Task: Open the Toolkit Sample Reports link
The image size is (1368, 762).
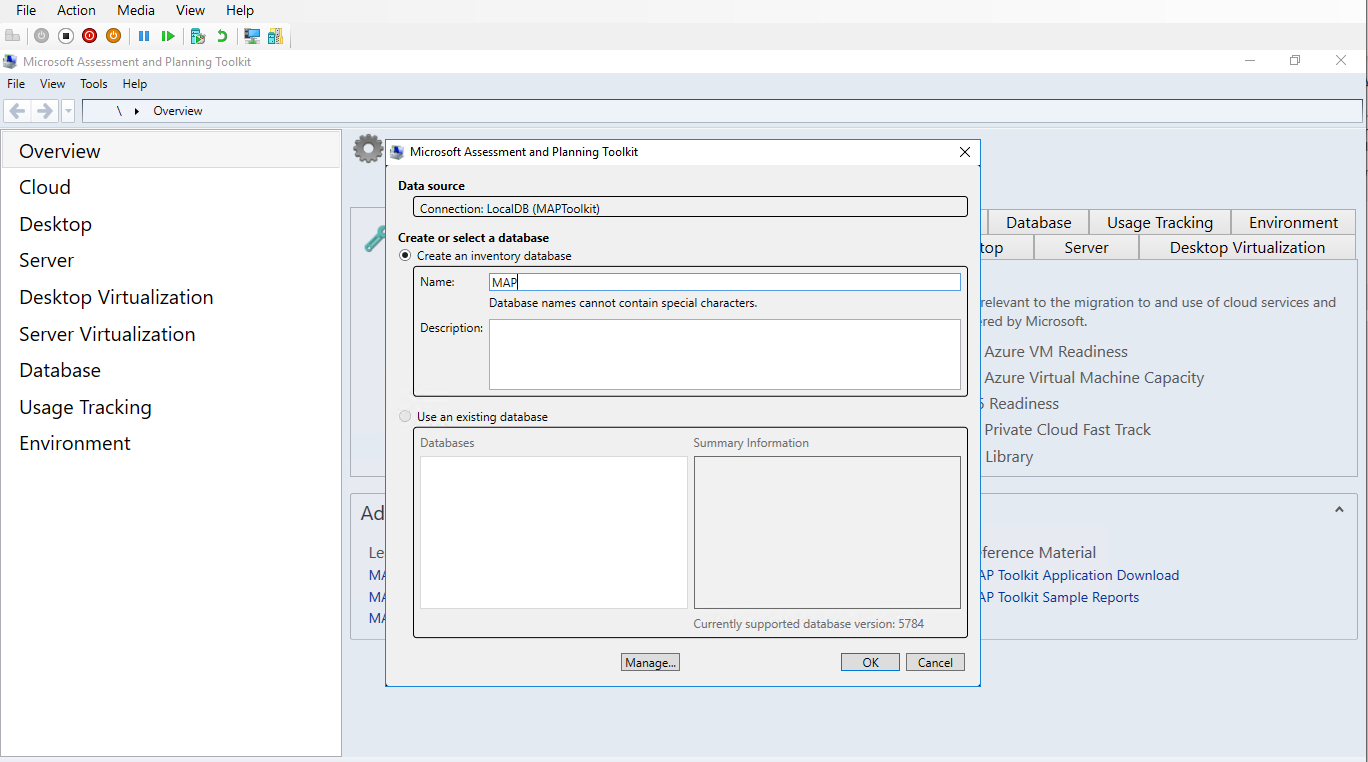Action: click(x=1058, y=597)
